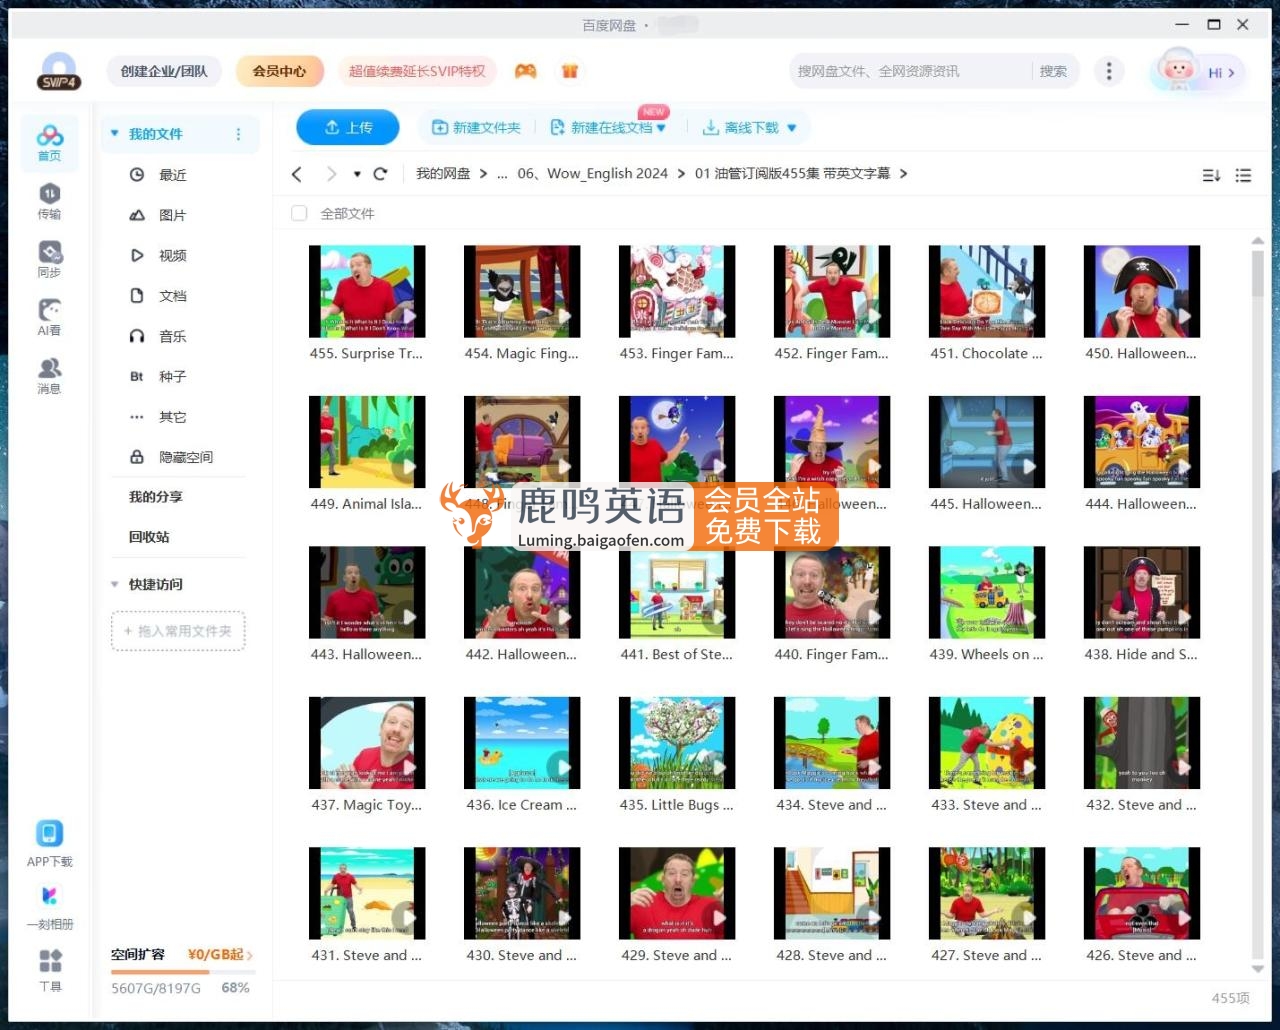Open the 消息 messages icon
The image size is (1280, 1030).
[x=49, y=375]
